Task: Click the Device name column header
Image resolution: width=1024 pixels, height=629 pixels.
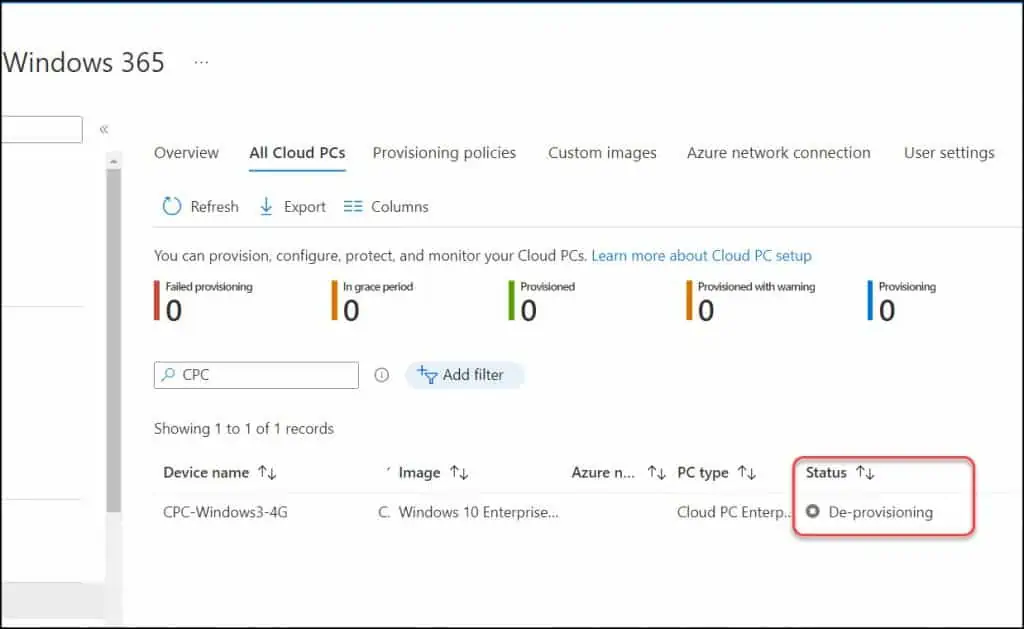Action: tap(206, 472)
